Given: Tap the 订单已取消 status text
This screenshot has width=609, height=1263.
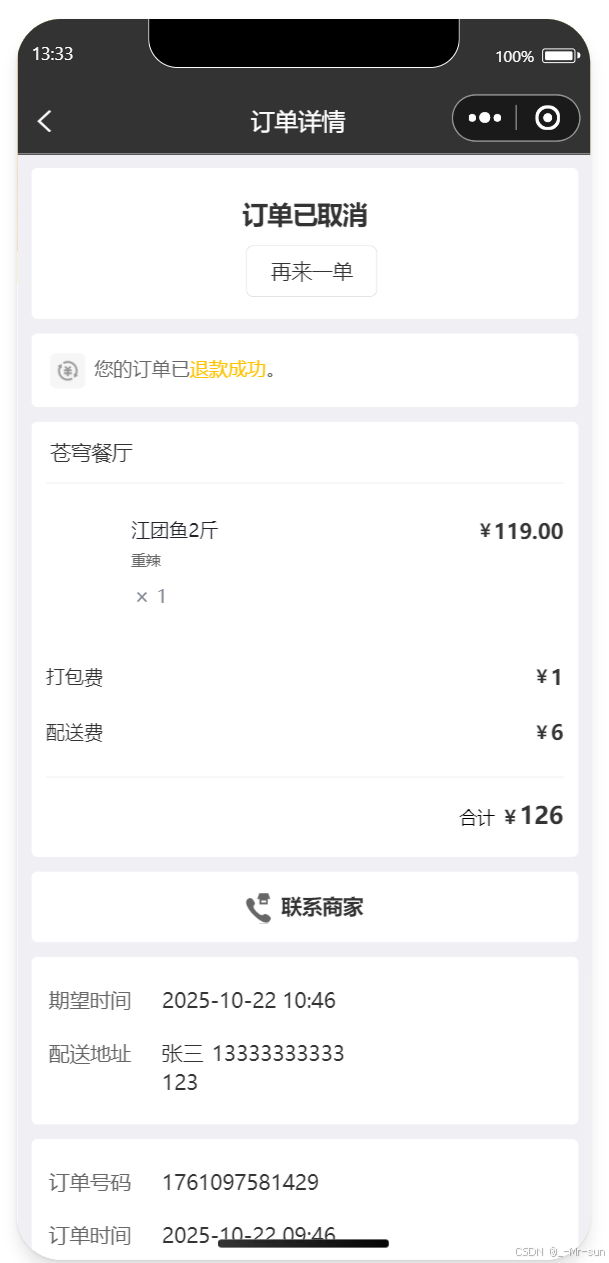Looking at the screenshot, I should pos(304,215).
